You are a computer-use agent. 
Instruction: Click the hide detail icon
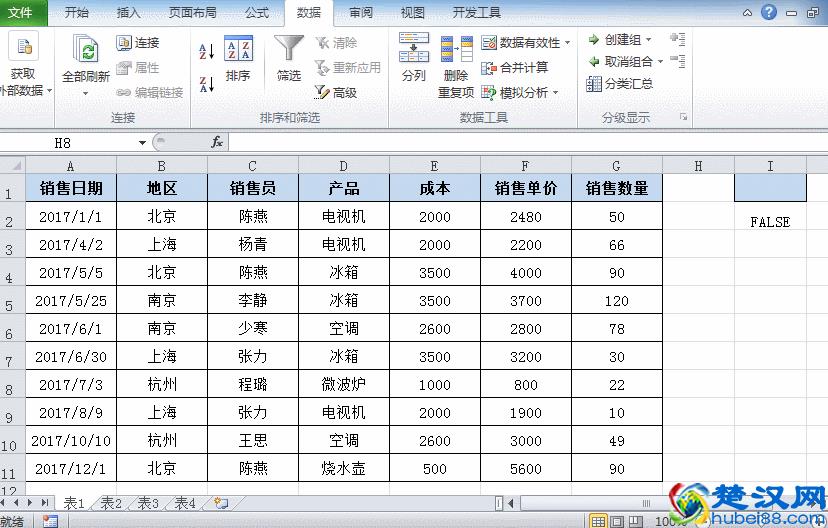point(678,61)
